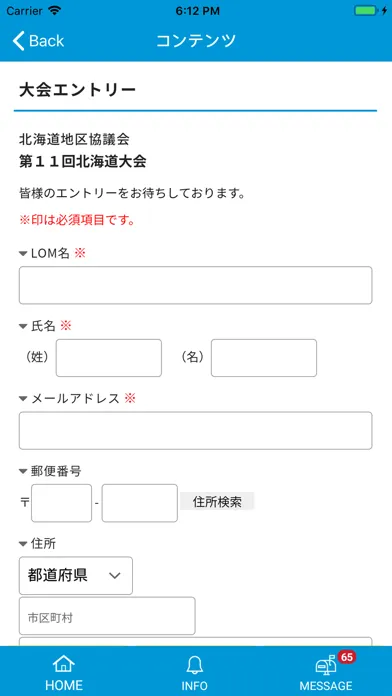The height and width of the screenshot is (696, 392).
Task: Focus the 名 given name input field
Action: coord(264,358)
